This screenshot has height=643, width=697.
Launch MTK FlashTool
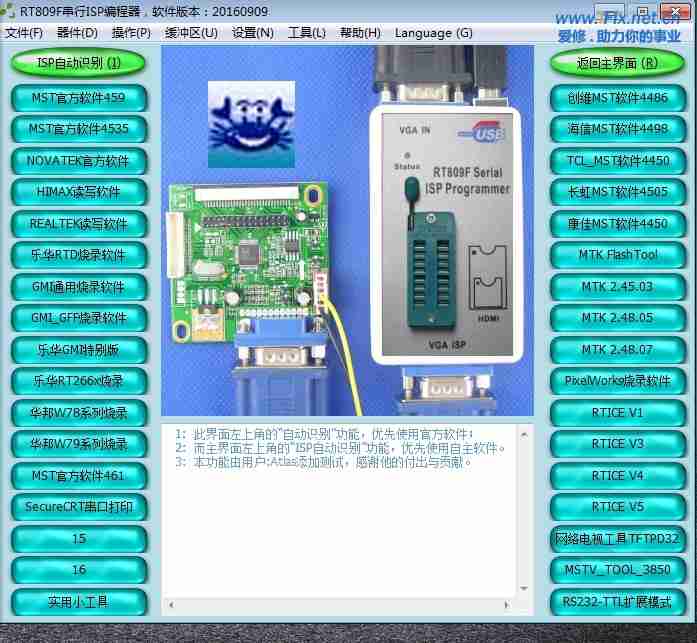point(617,255)
